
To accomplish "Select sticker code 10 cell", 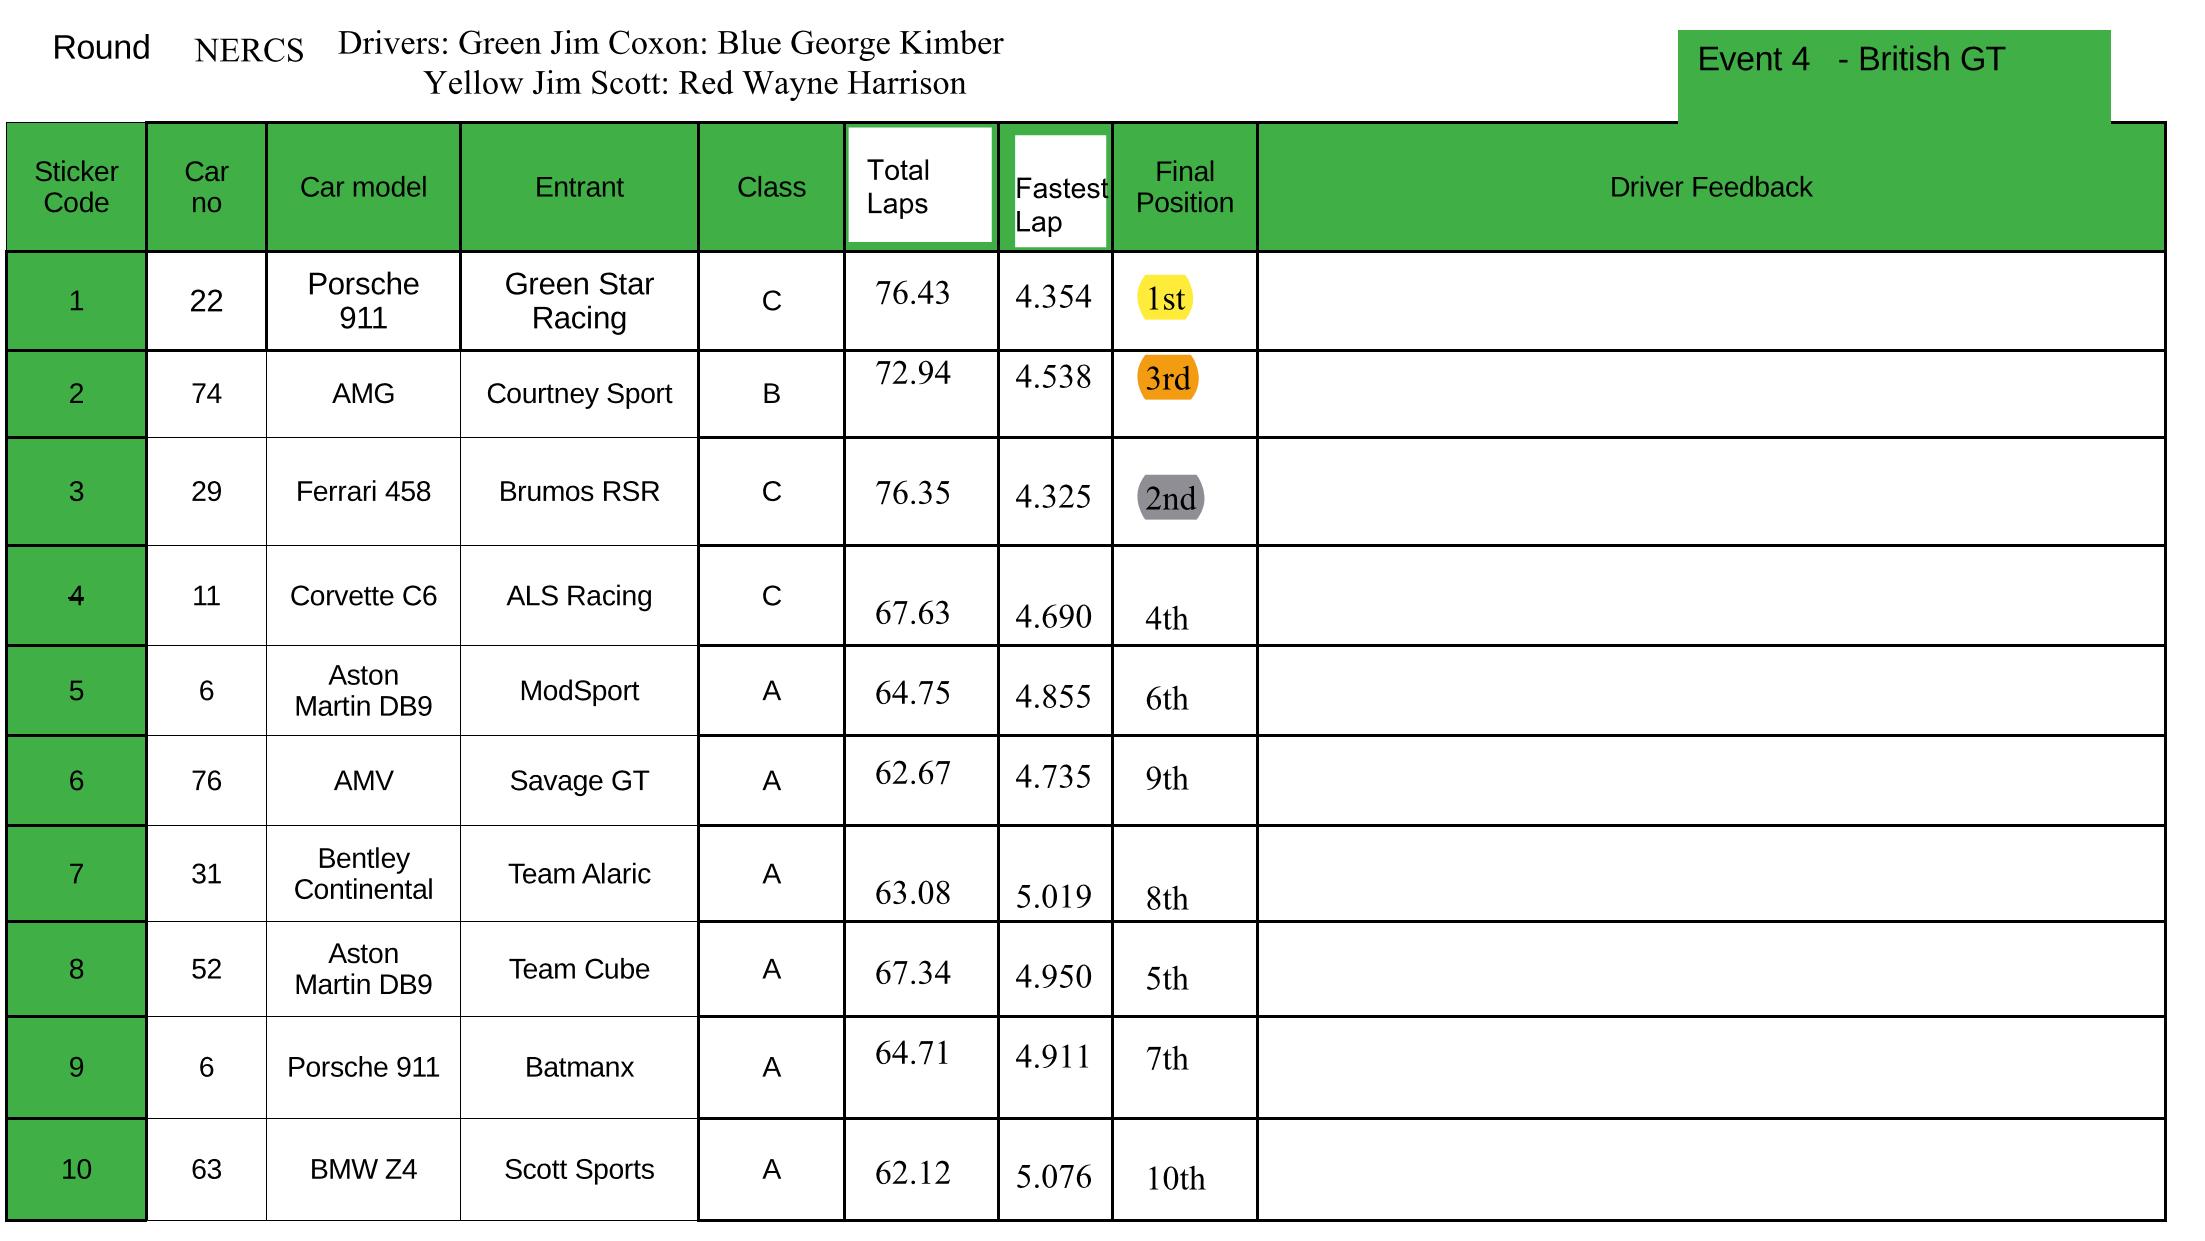I will pyautogui.click(x=76, y=1169).
